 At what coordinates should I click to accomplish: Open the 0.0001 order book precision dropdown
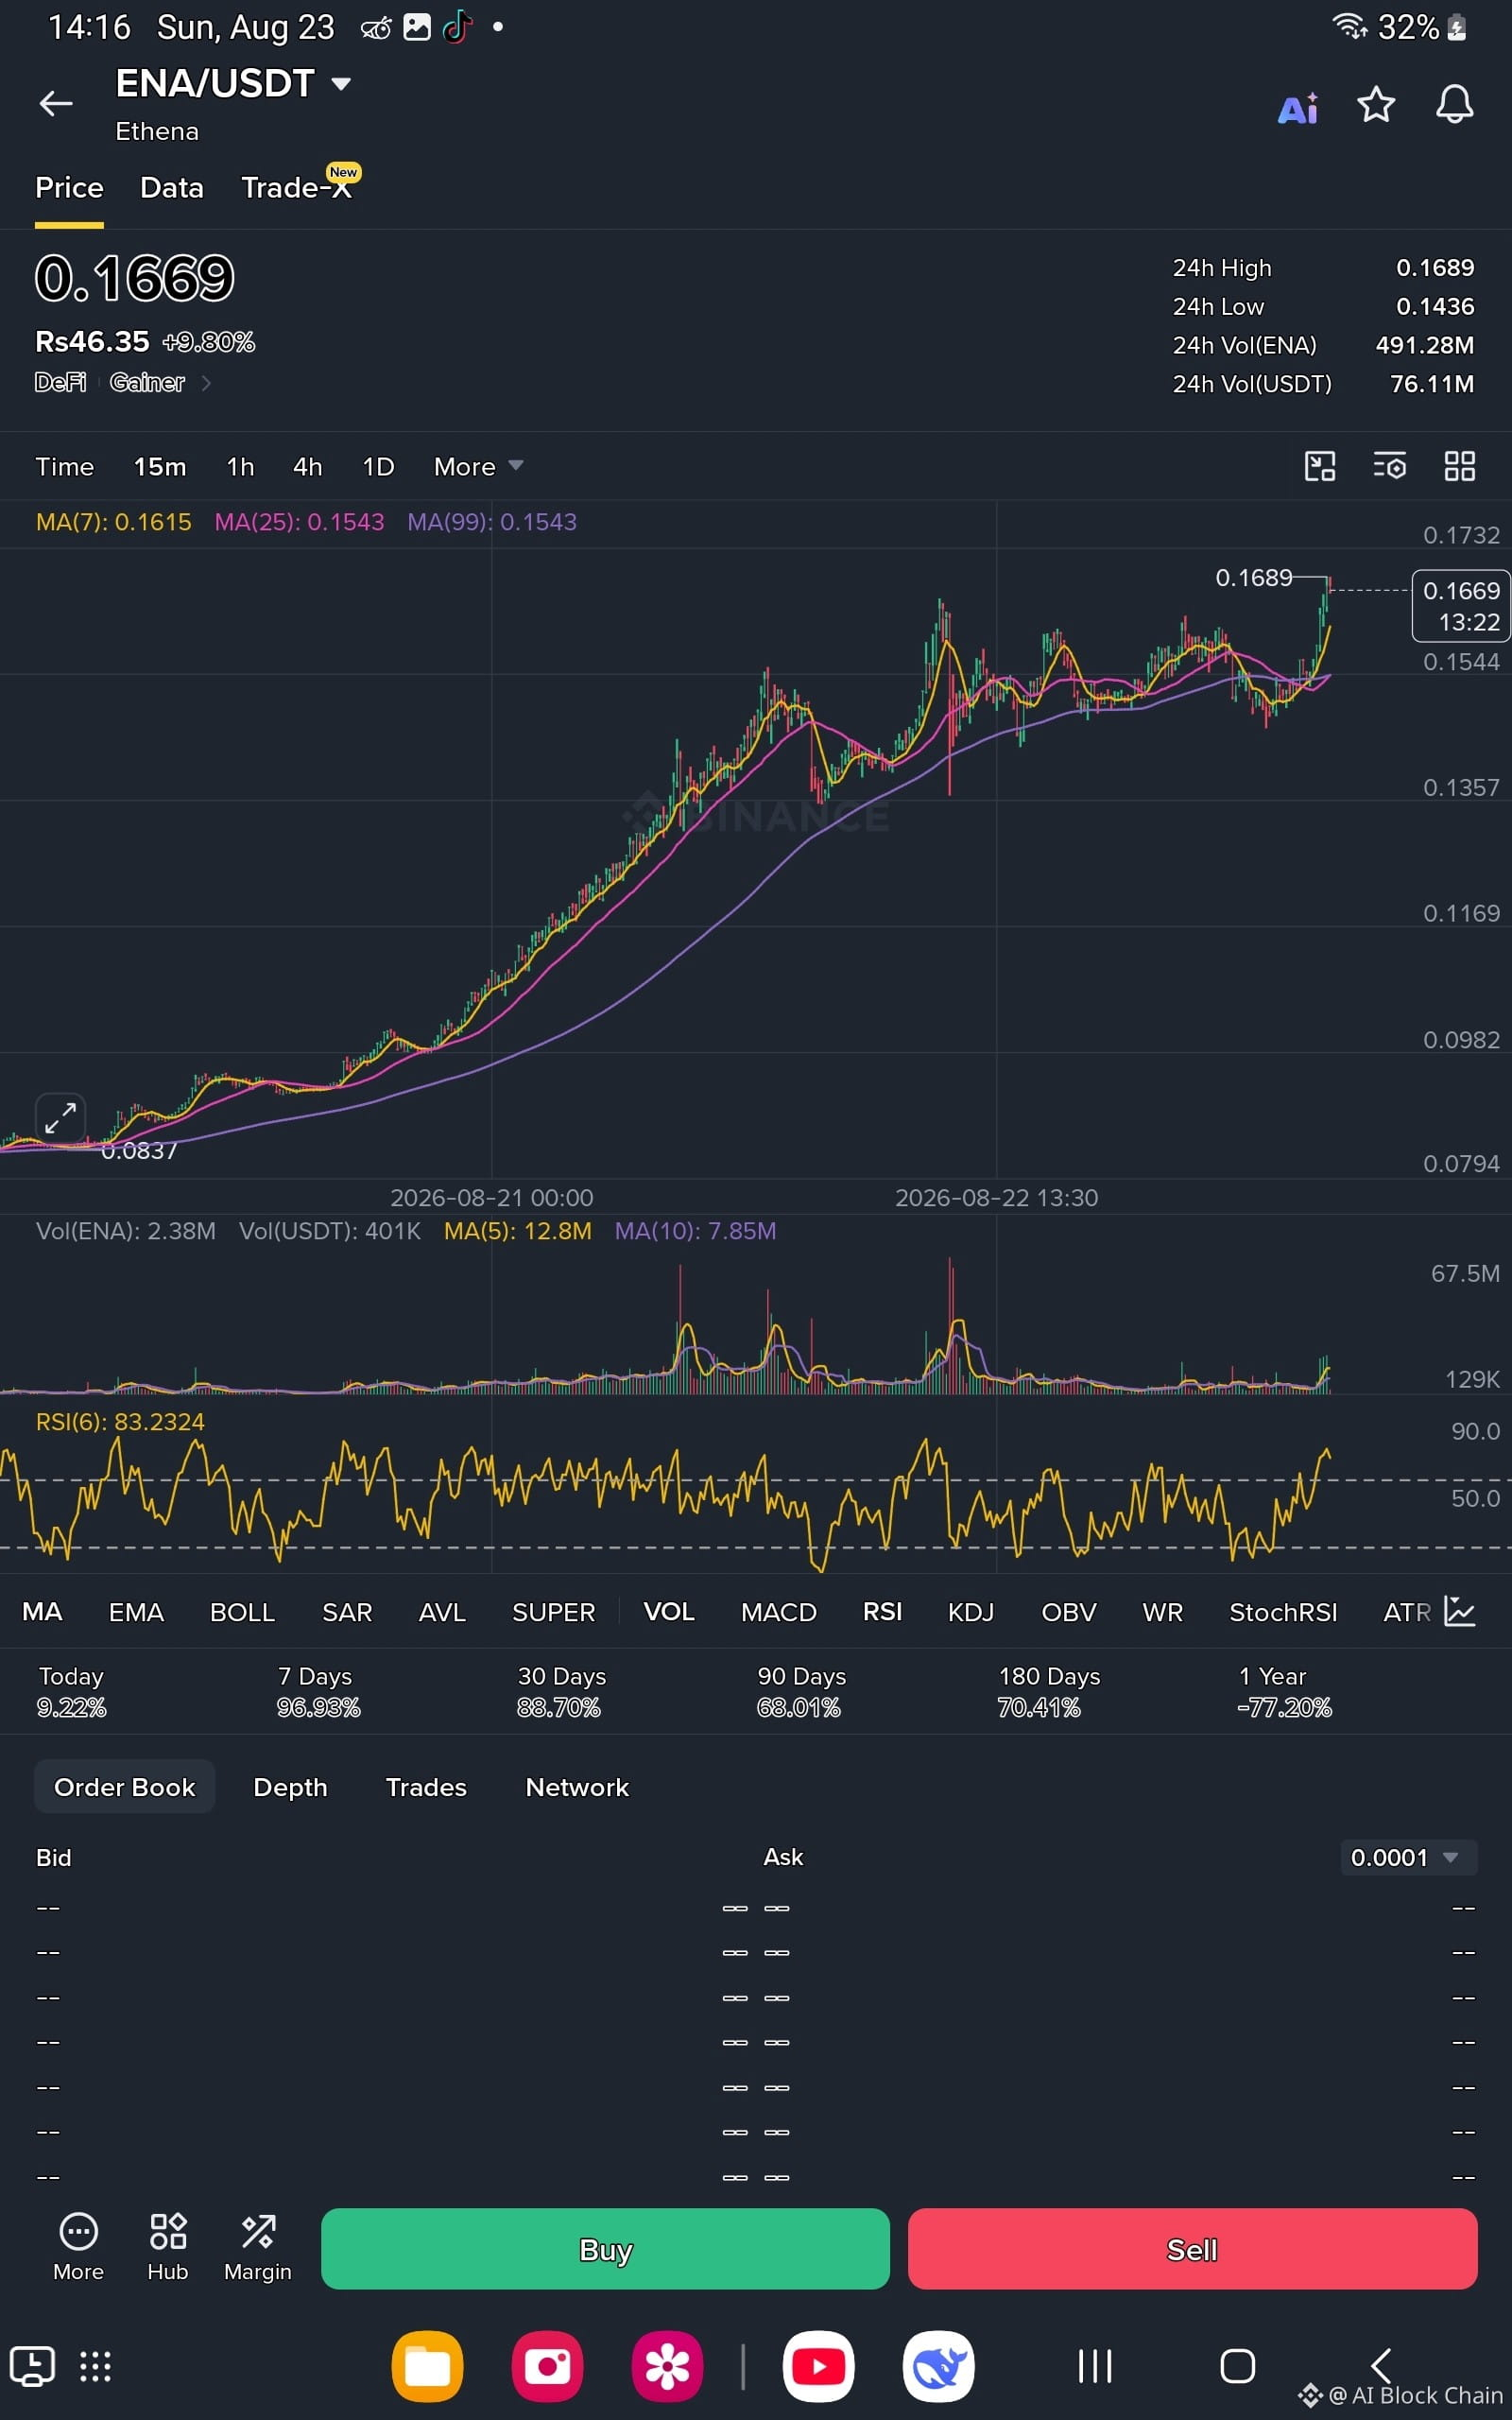coord(1408,1857)
